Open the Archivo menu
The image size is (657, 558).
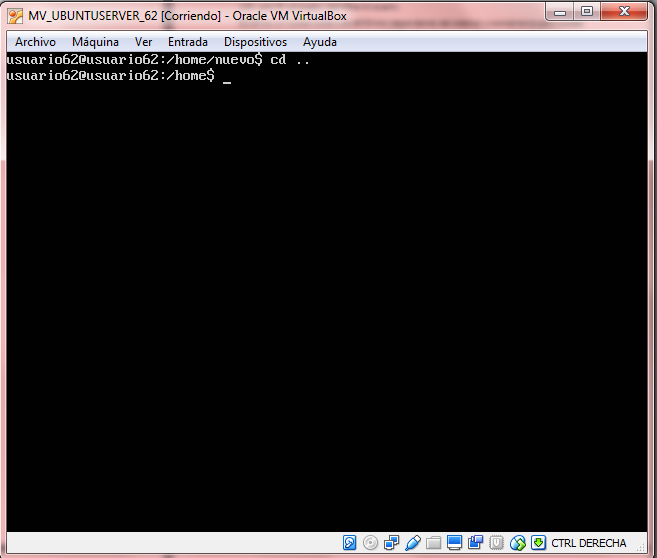click(35, 42)
